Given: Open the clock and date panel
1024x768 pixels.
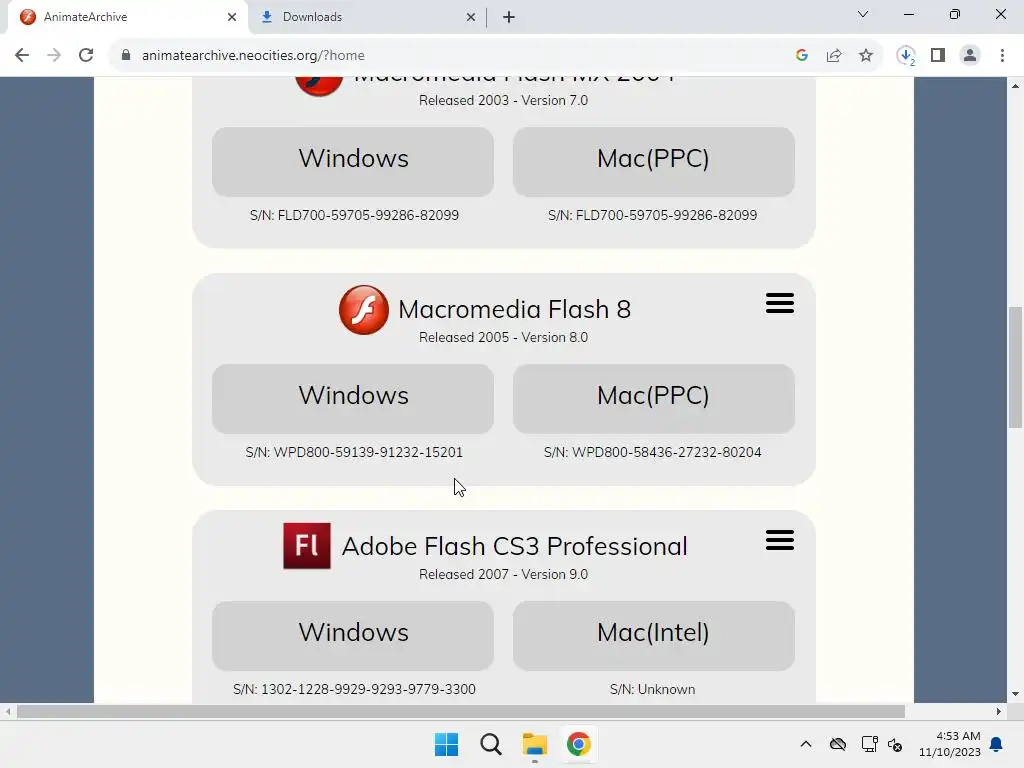Looking at the screenshot, I should pos(950,744).
